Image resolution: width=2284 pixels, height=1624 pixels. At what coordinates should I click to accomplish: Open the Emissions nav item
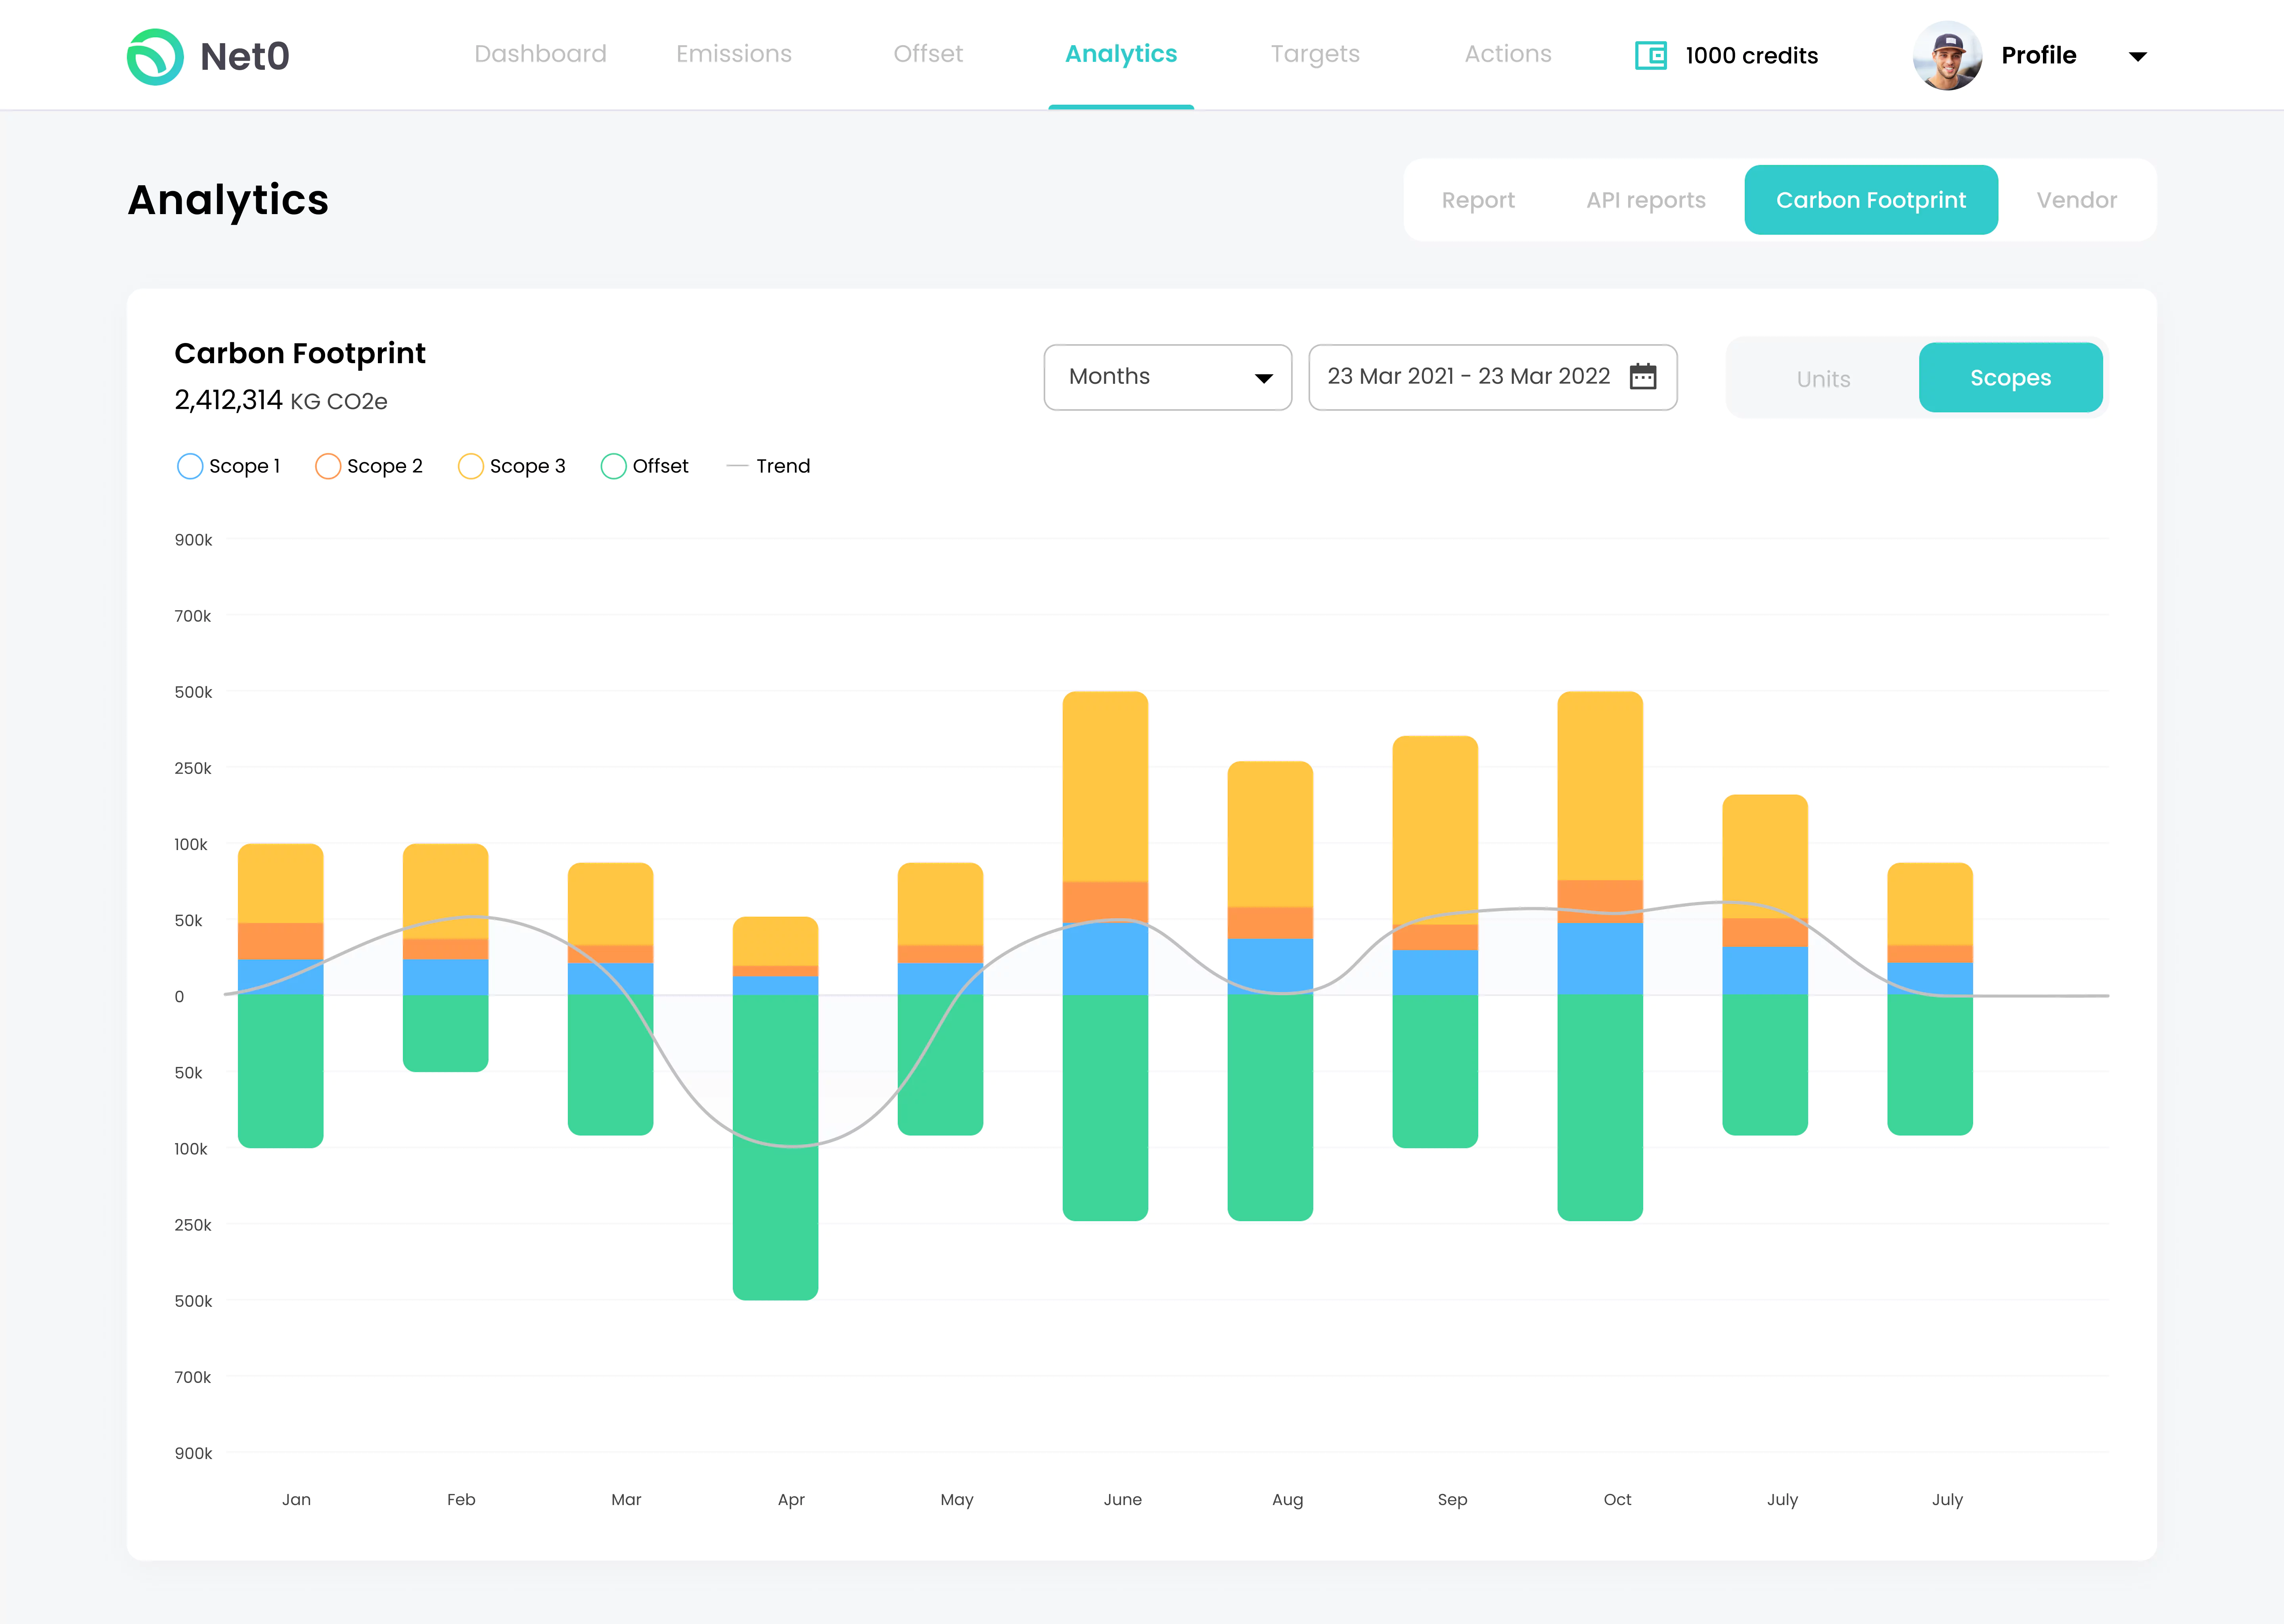pyautogui.click(x=733, y=54)
